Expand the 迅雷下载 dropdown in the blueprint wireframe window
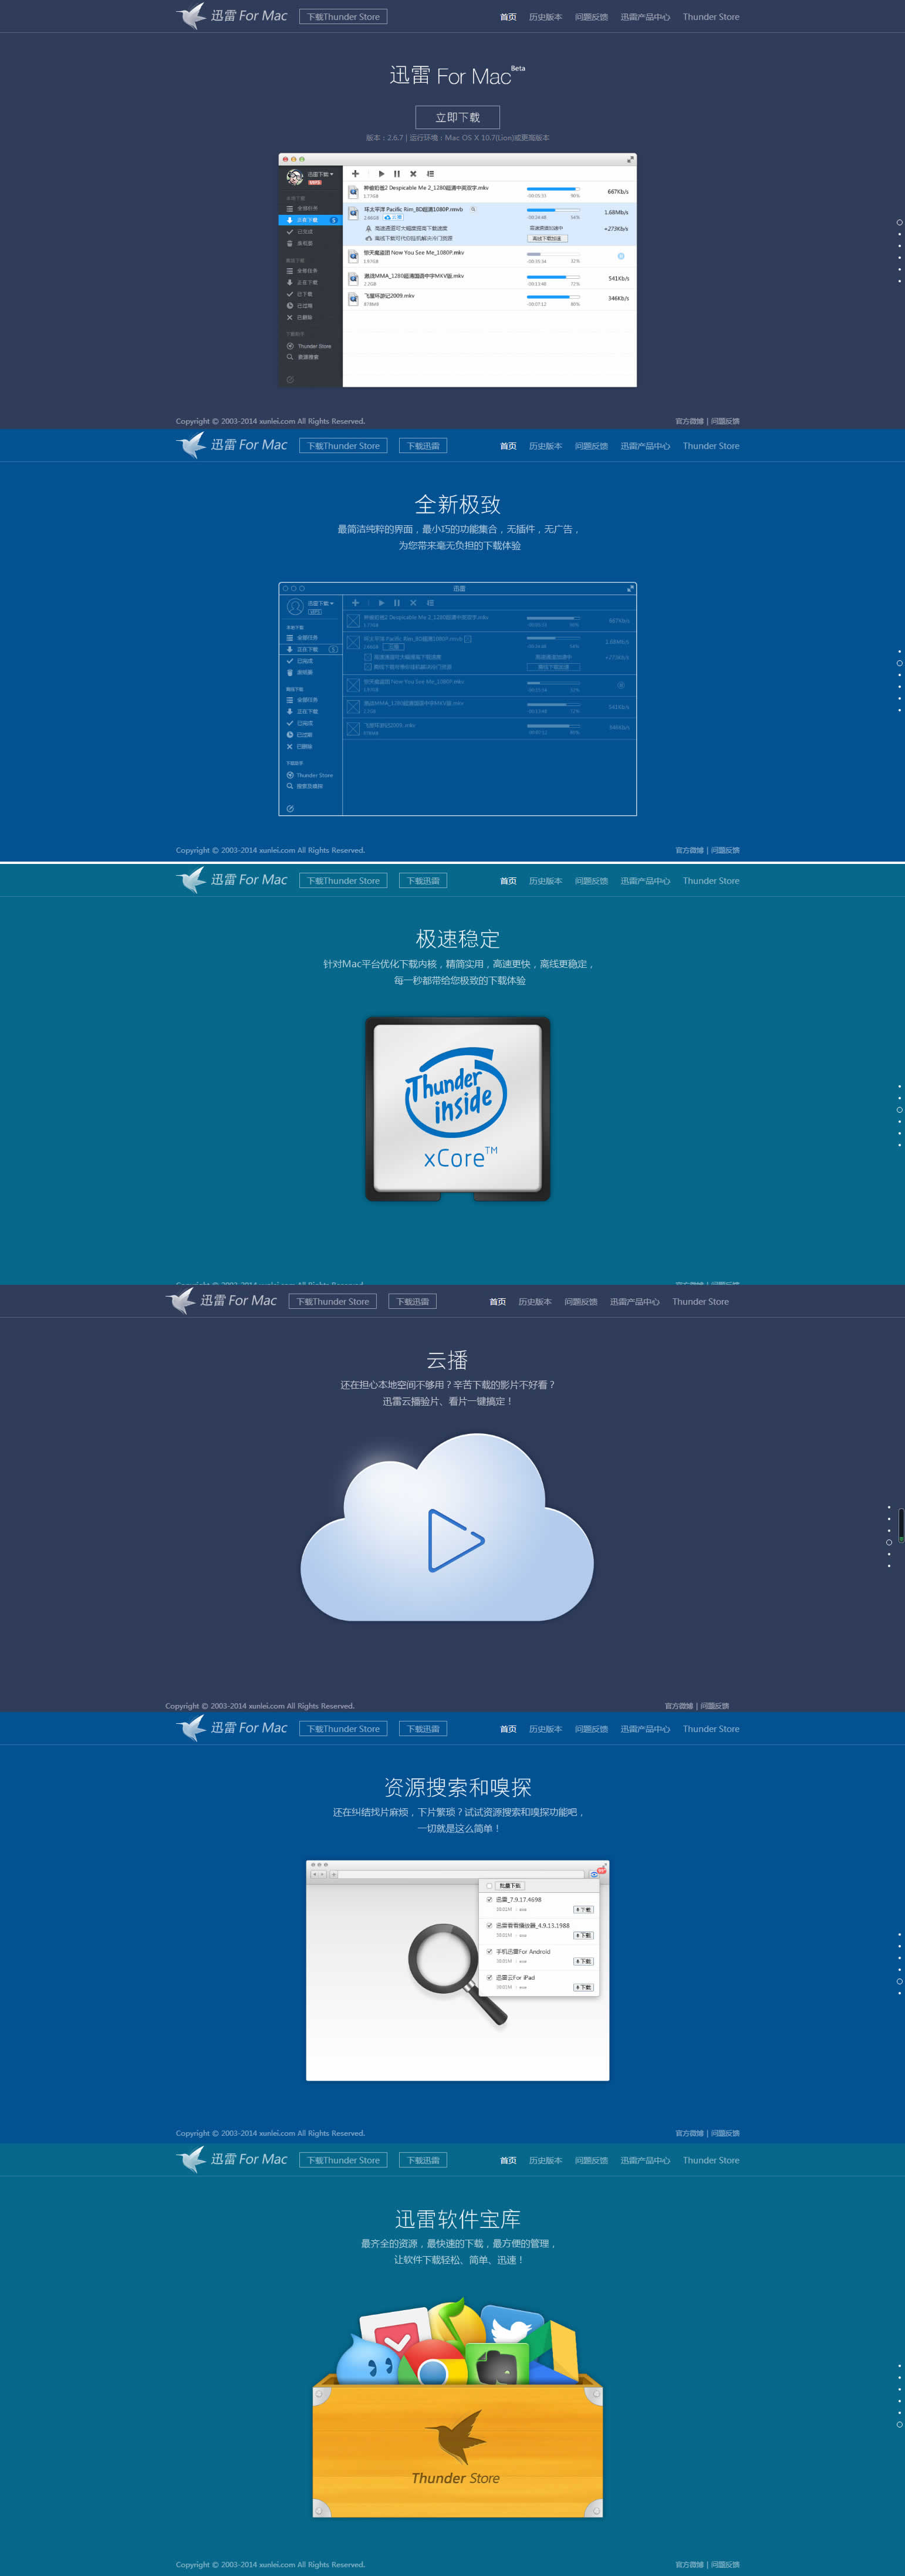Image resolution: width=905 pixels, height=2576 pixels. tap(320, 603)
